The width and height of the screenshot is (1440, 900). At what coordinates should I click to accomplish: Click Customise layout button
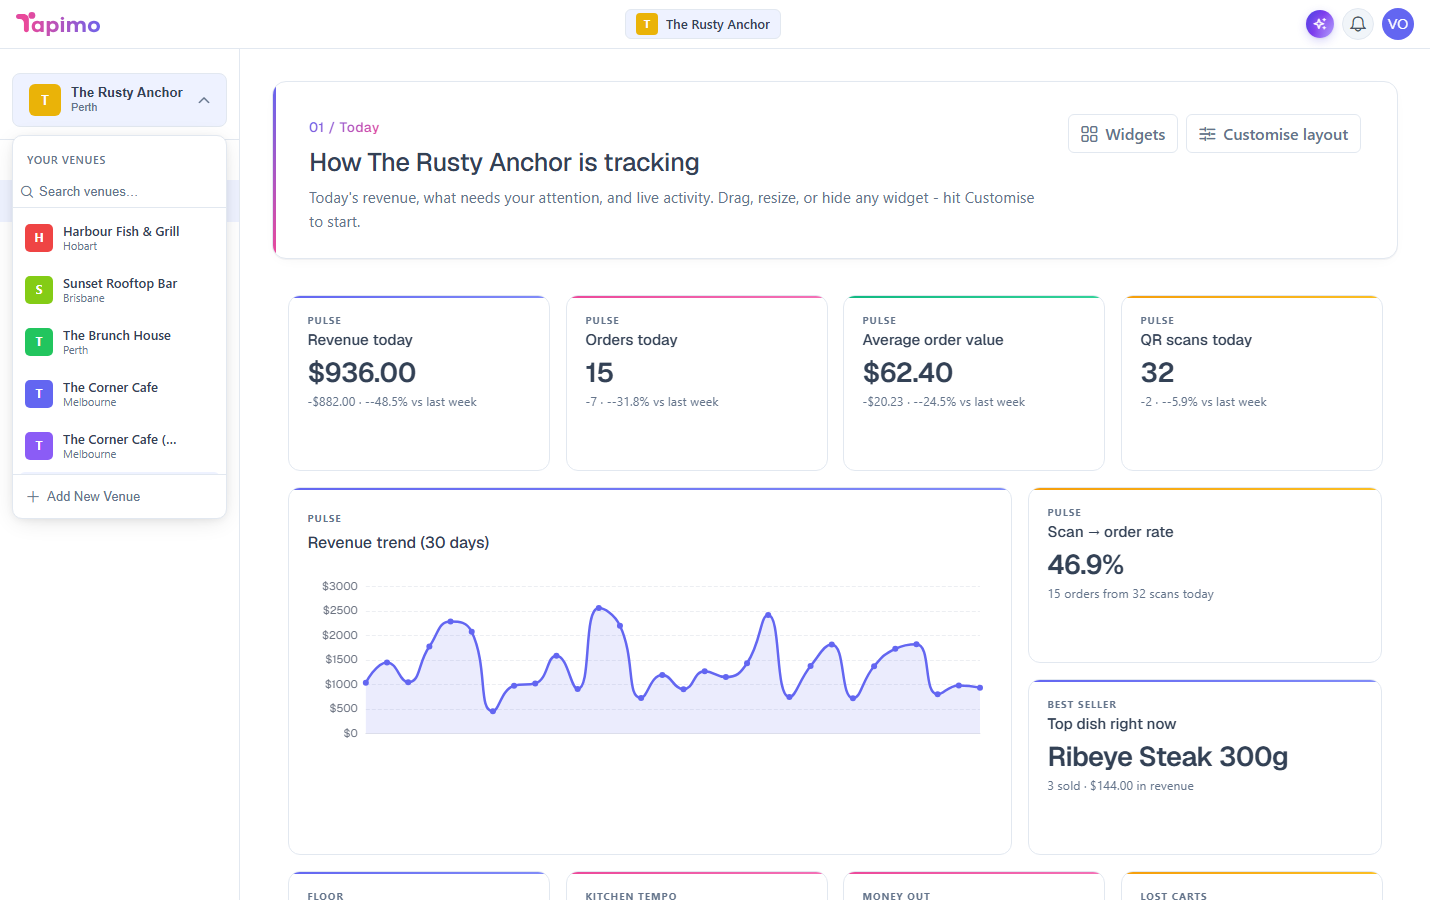(1273, 134)
